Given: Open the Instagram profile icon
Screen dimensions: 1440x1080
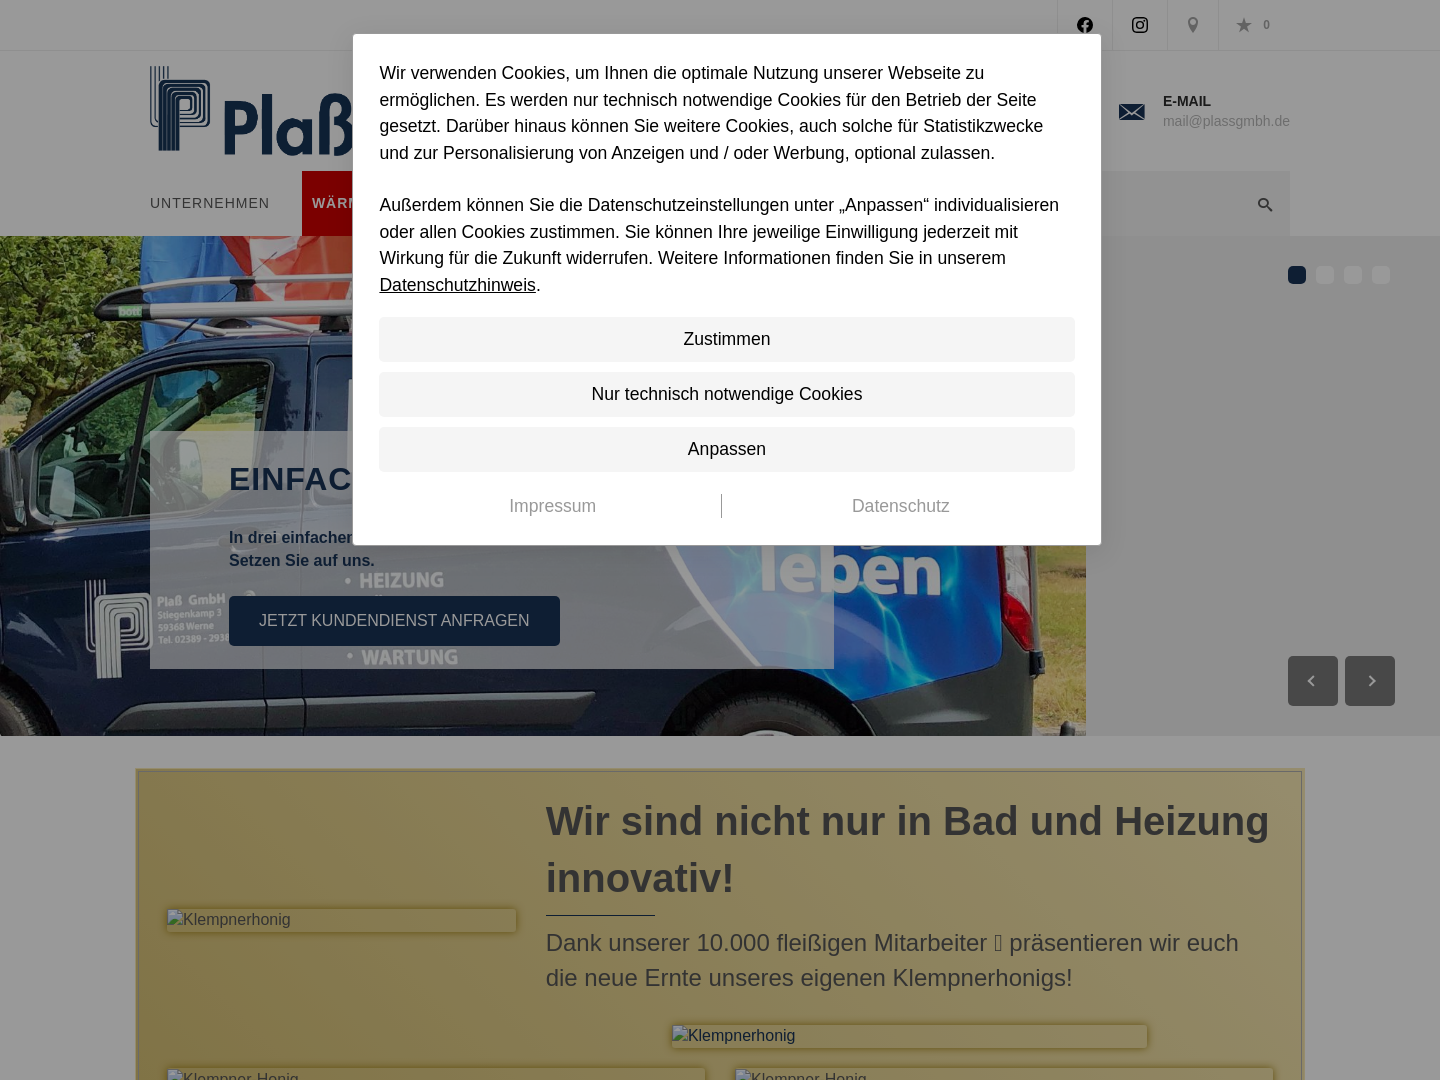Looking at the screenshot, I should (1140, 25).
